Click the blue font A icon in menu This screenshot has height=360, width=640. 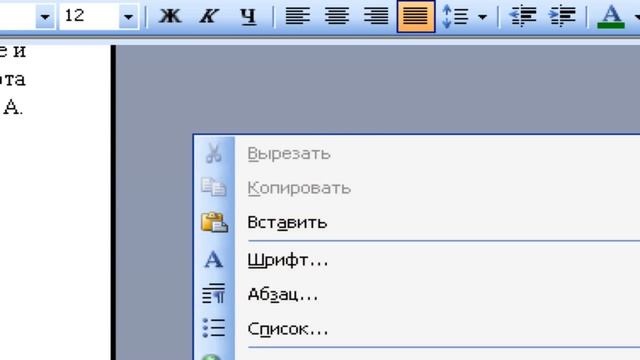pos(214,260)
